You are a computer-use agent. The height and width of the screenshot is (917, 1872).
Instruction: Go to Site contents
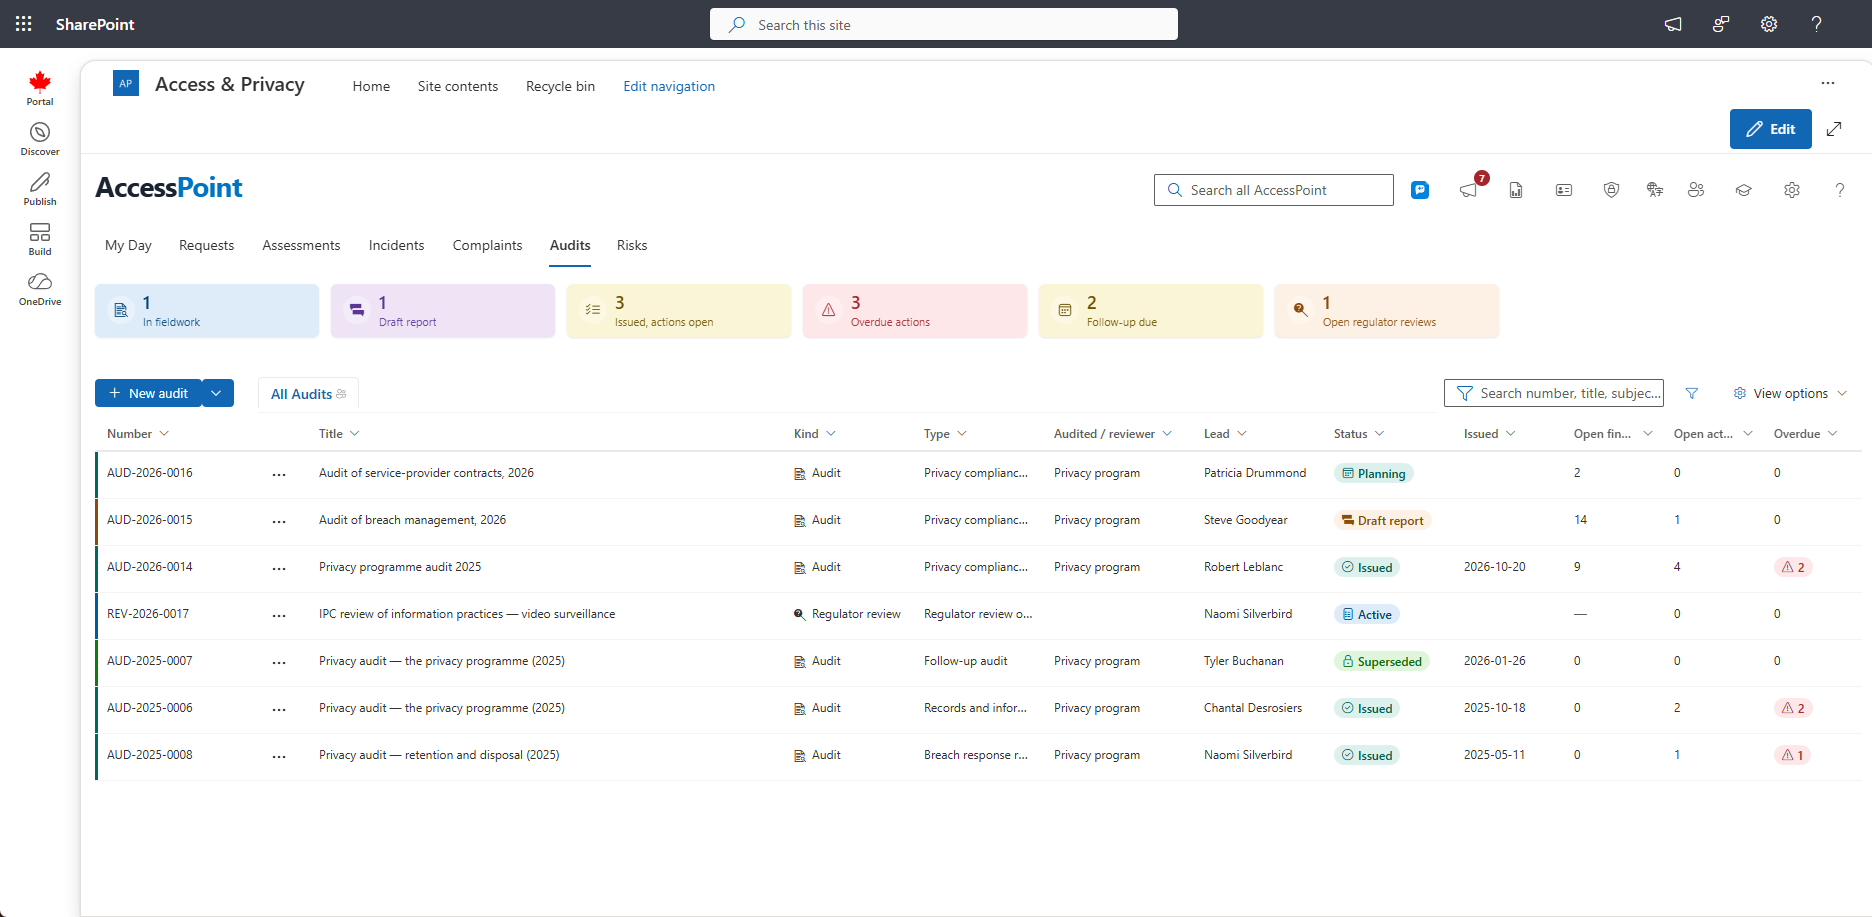point(458,86)
